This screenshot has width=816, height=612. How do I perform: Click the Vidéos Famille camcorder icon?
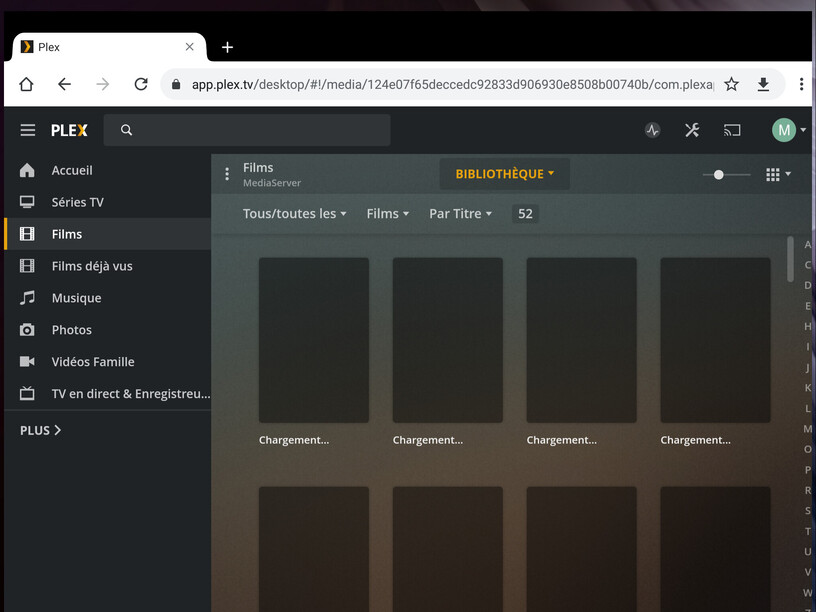coord(27,362)
